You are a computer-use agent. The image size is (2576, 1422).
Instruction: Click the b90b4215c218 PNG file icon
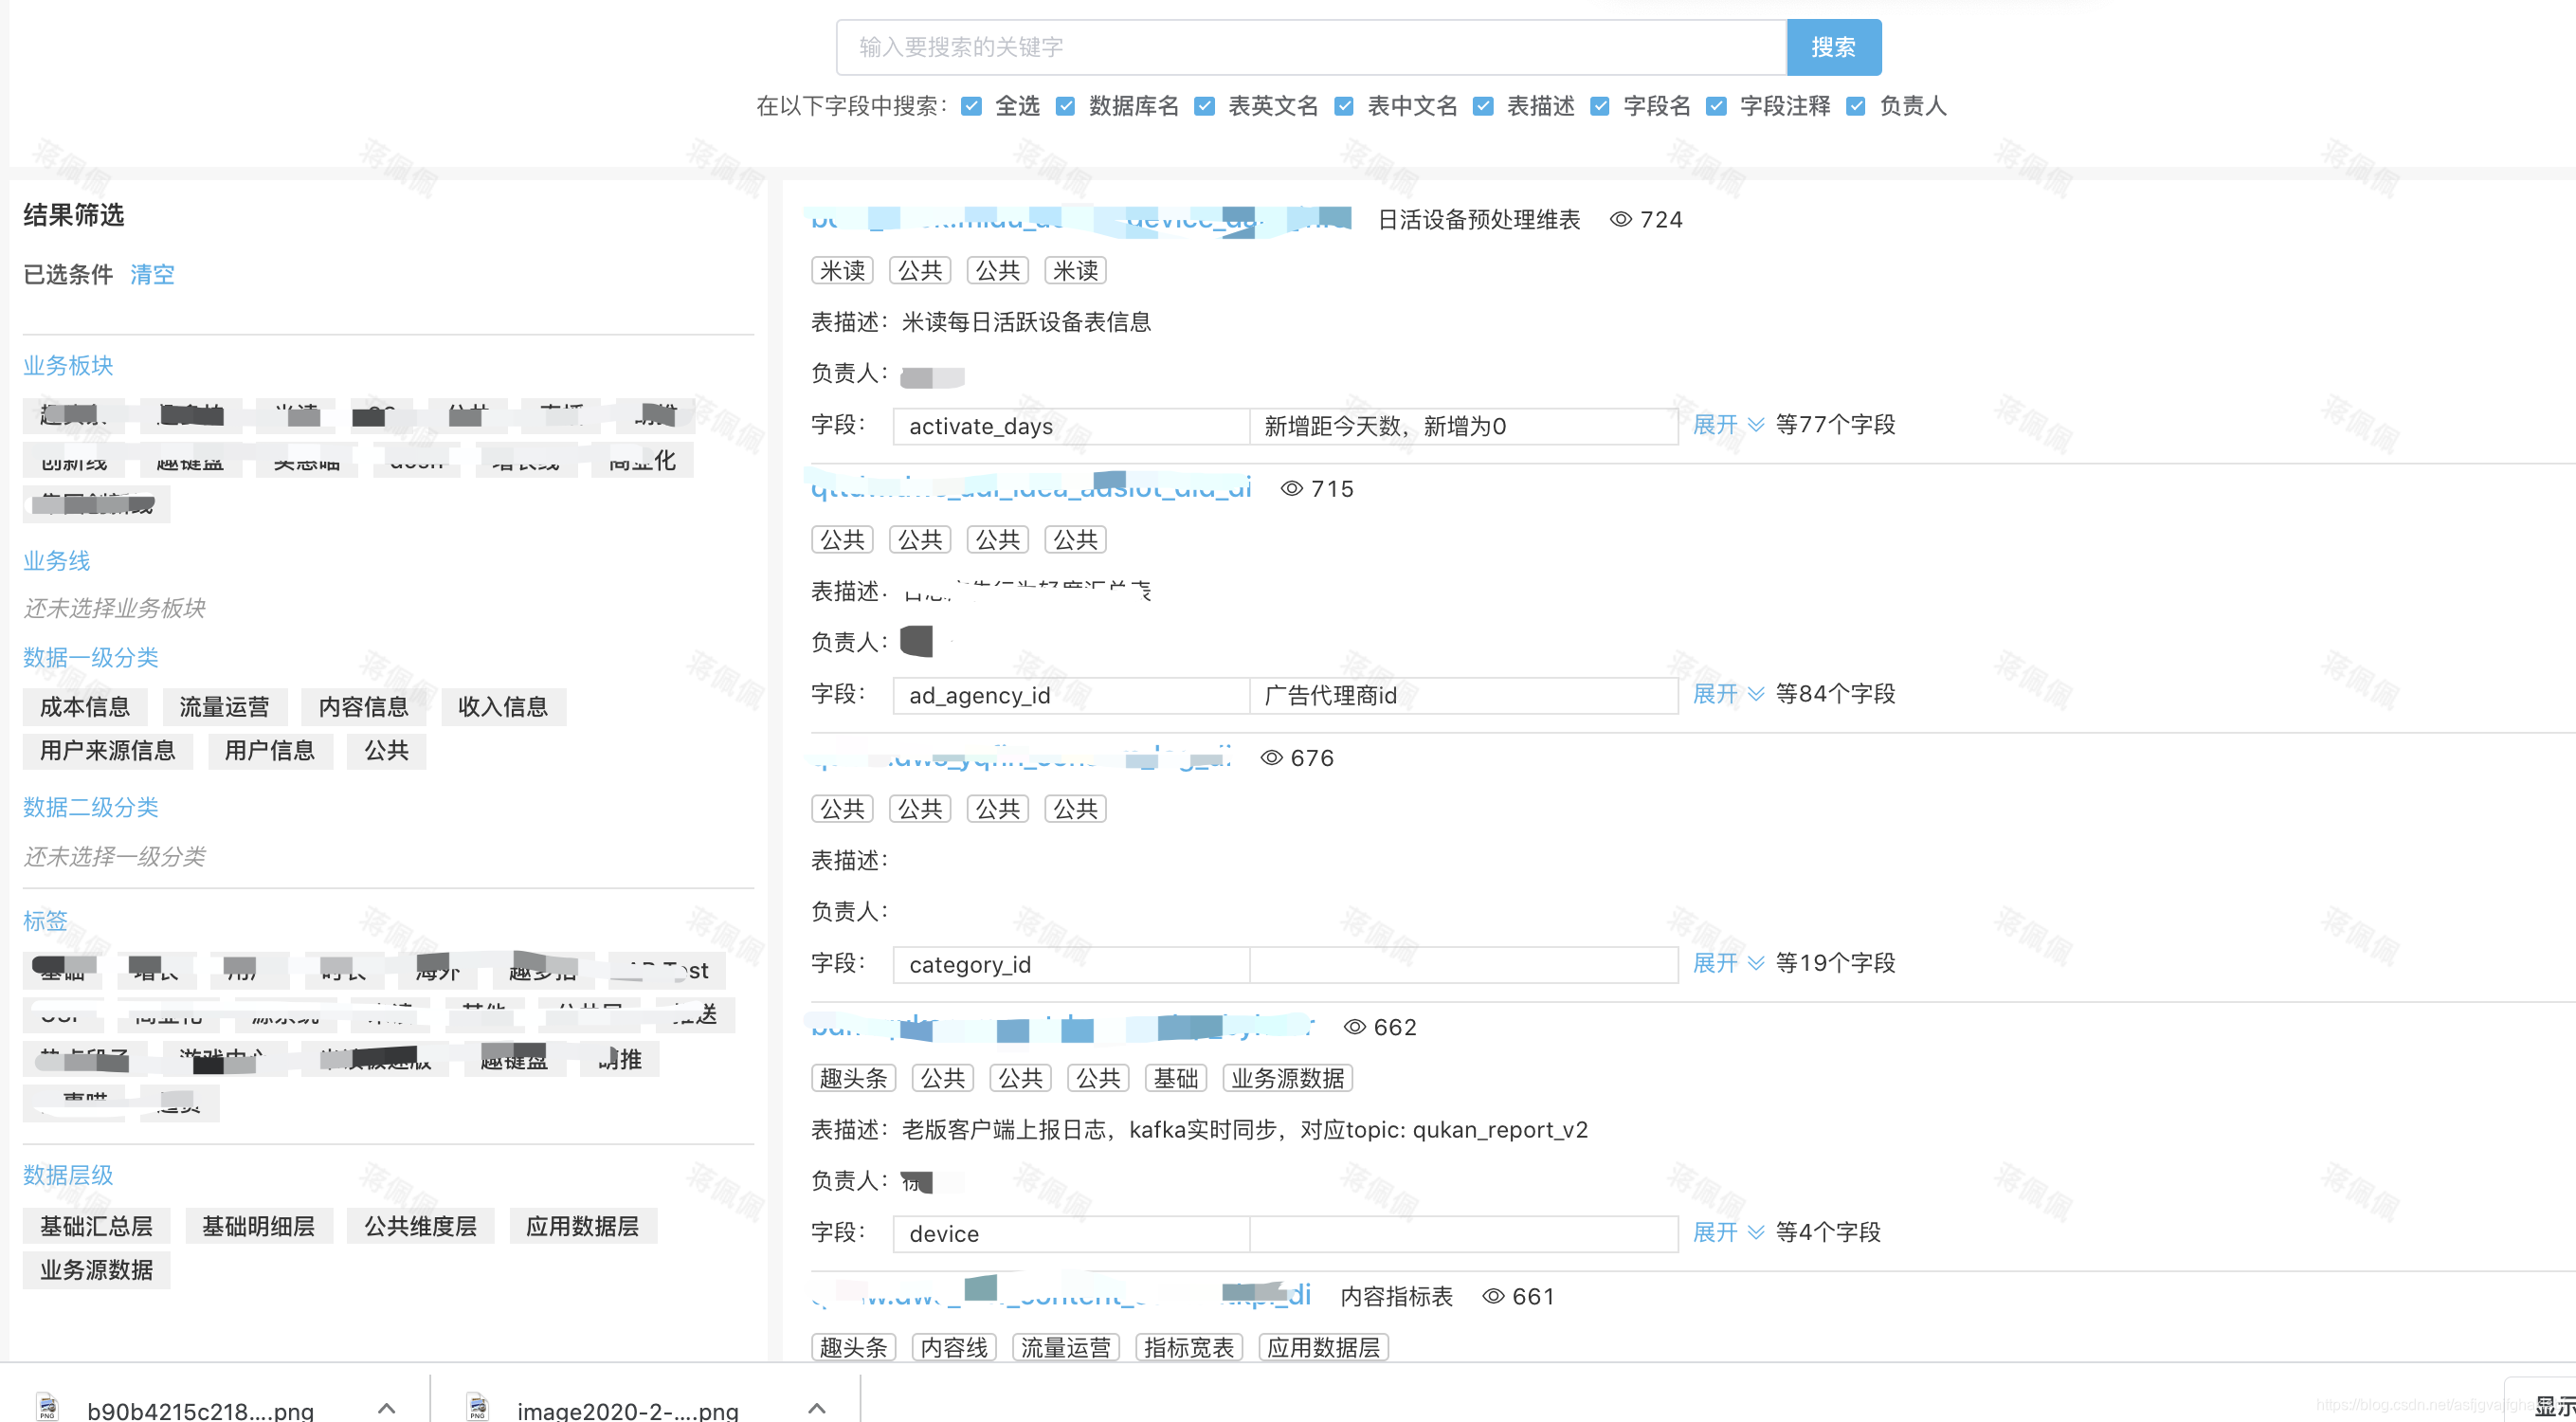click(47, 1407)
